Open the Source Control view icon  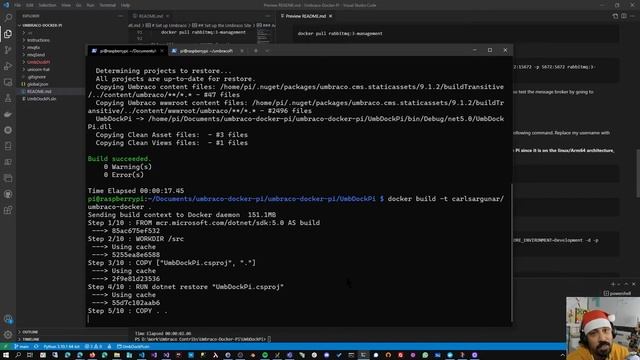(8, 50)
